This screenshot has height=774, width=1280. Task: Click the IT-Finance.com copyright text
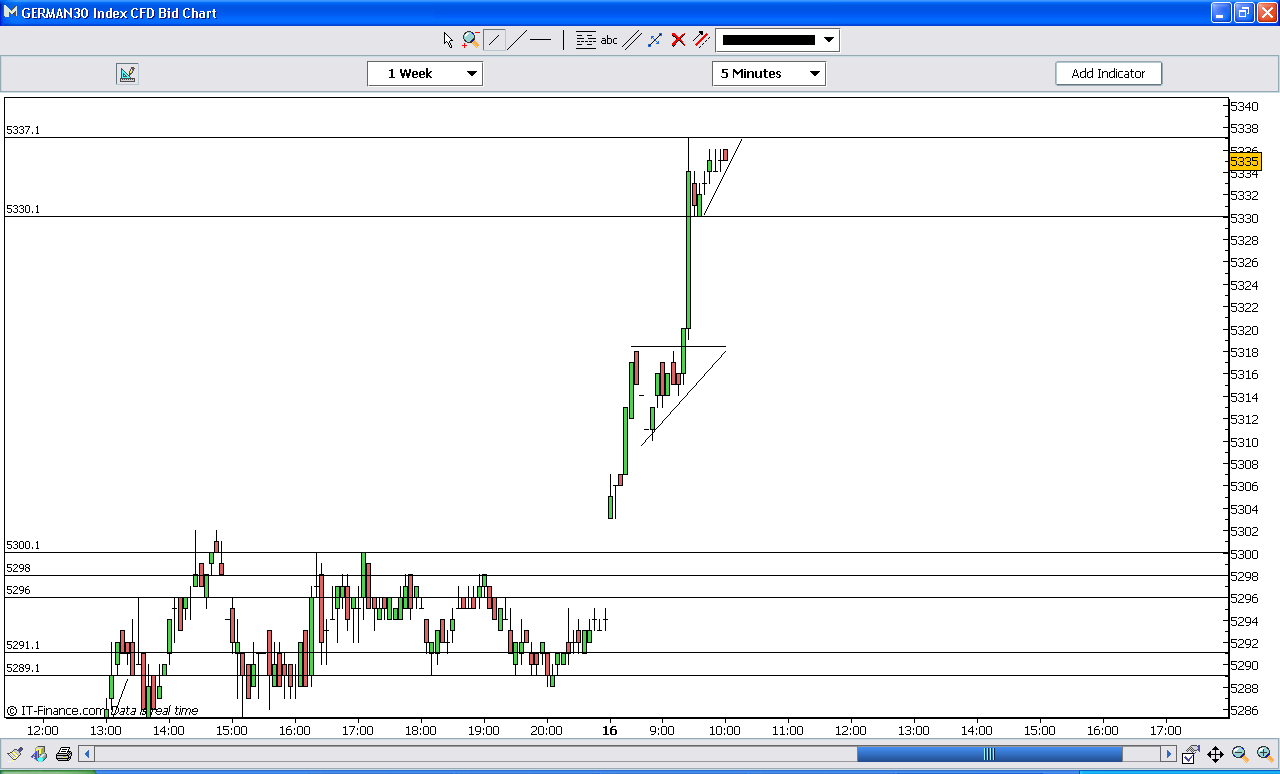[56, 711]
